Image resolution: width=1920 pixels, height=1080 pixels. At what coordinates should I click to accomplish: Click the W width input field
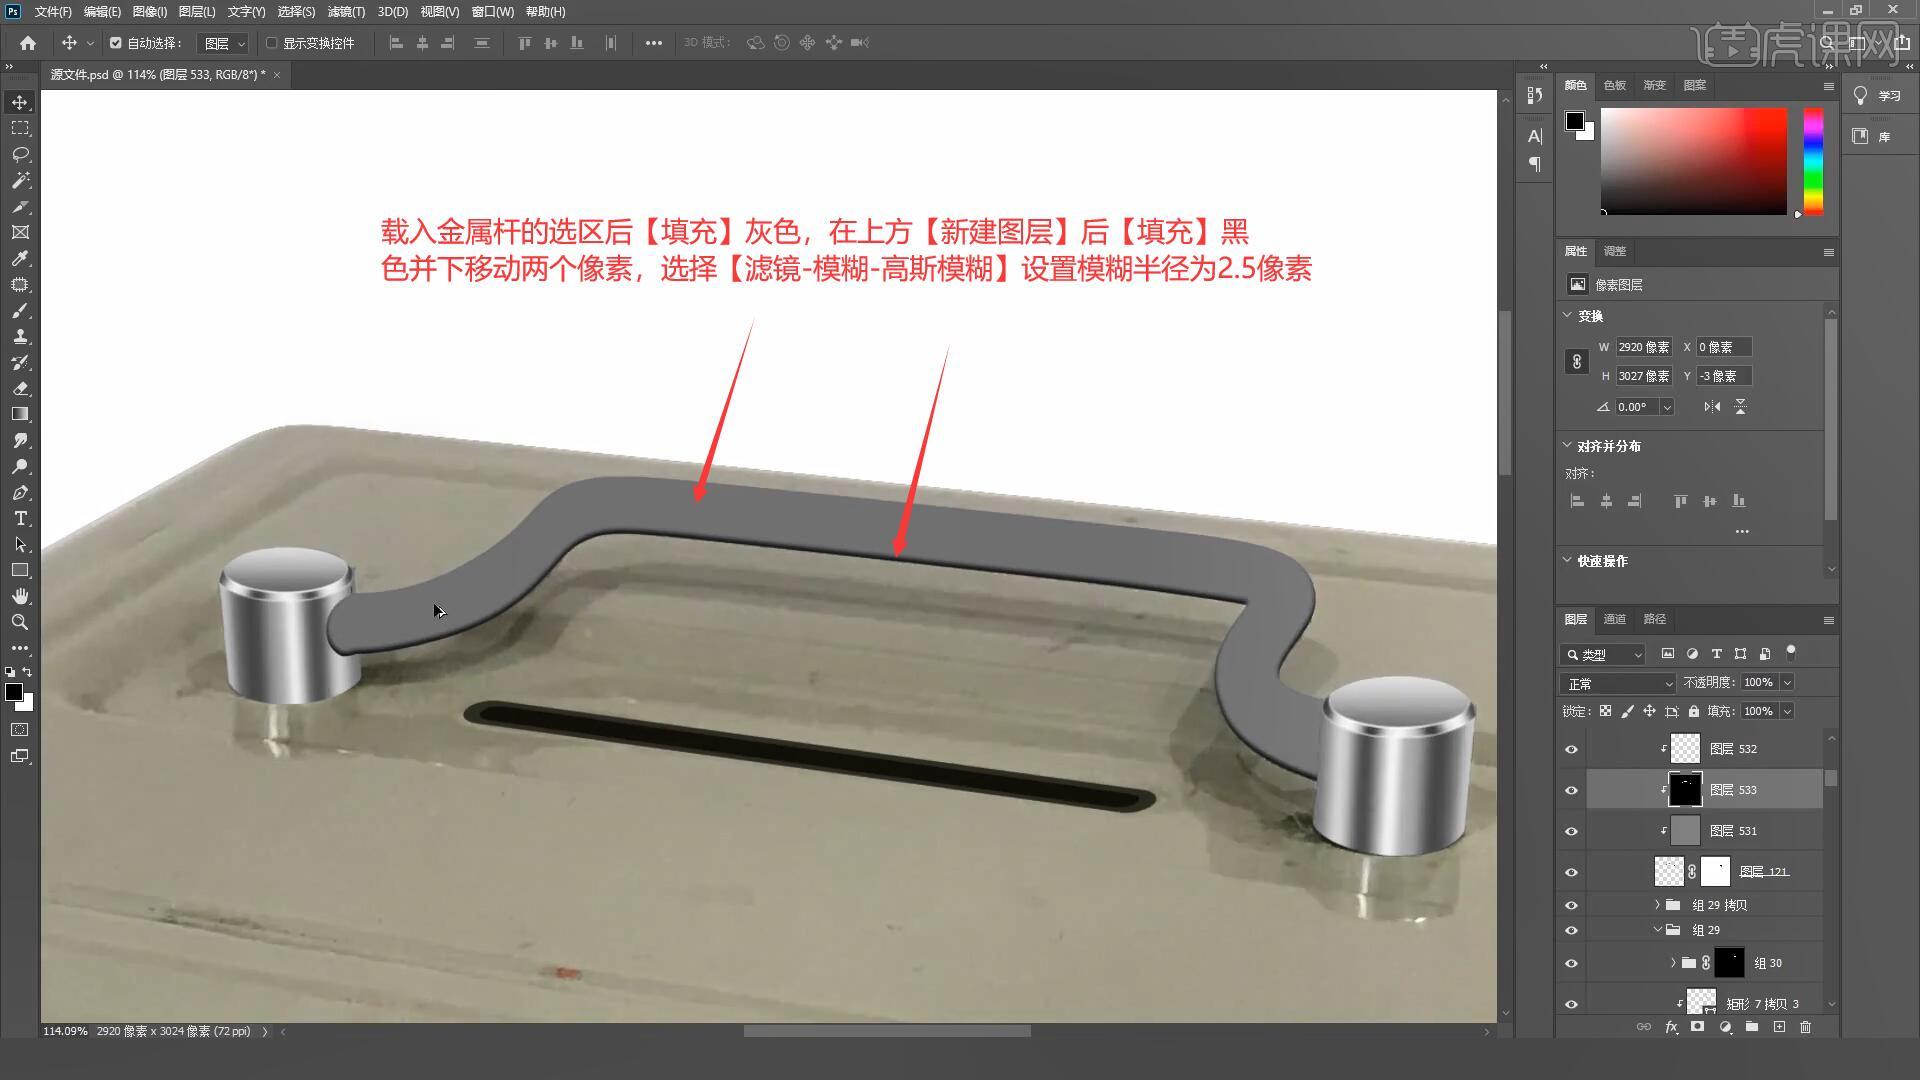tap(1643, 347)
